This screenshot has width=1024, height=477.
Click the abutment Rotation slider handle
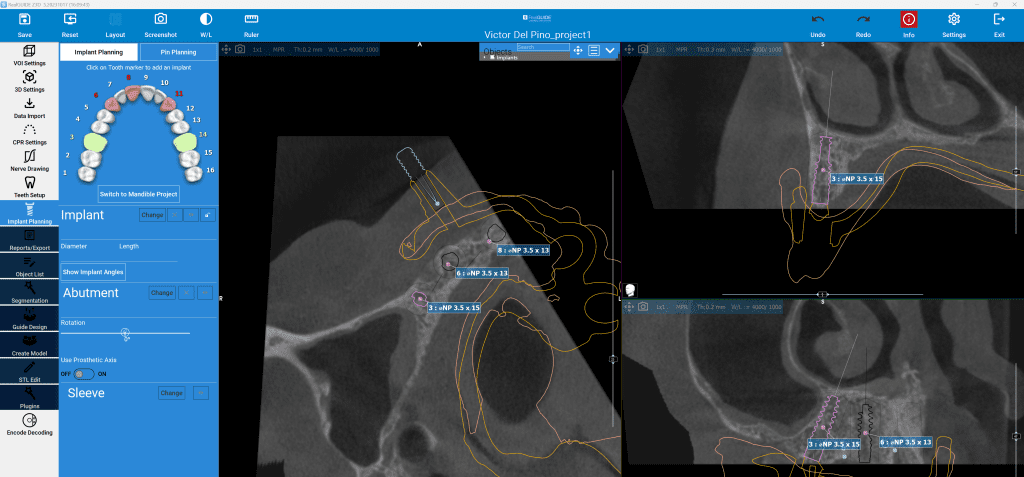[125, 332]
